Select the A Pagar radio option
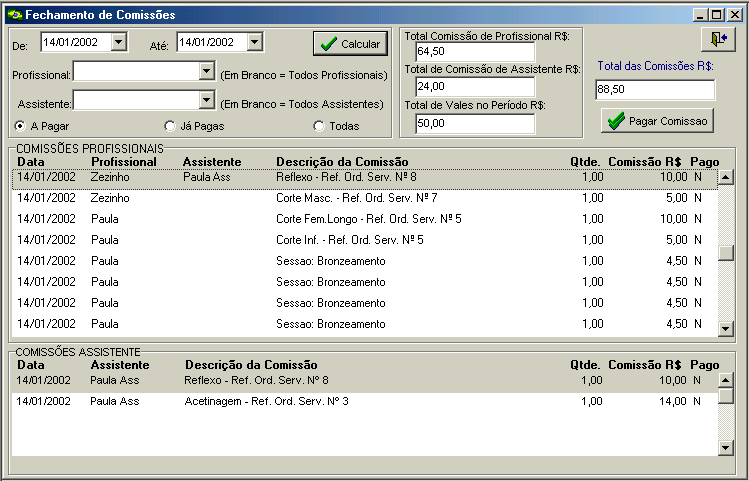The height and width of the screenshot is (481, 749). point(20,126)
